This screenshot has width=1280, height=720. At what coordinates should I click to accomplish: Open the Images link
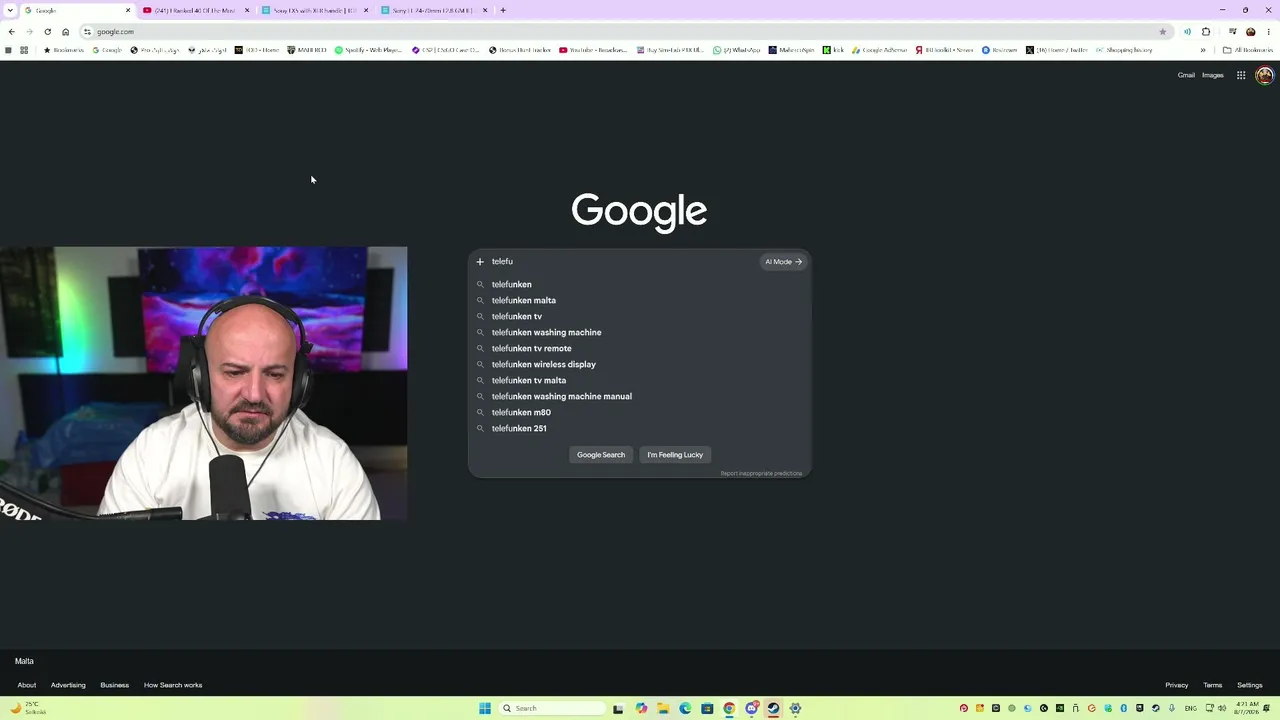pyautogui.click(x=1213, y=75)
